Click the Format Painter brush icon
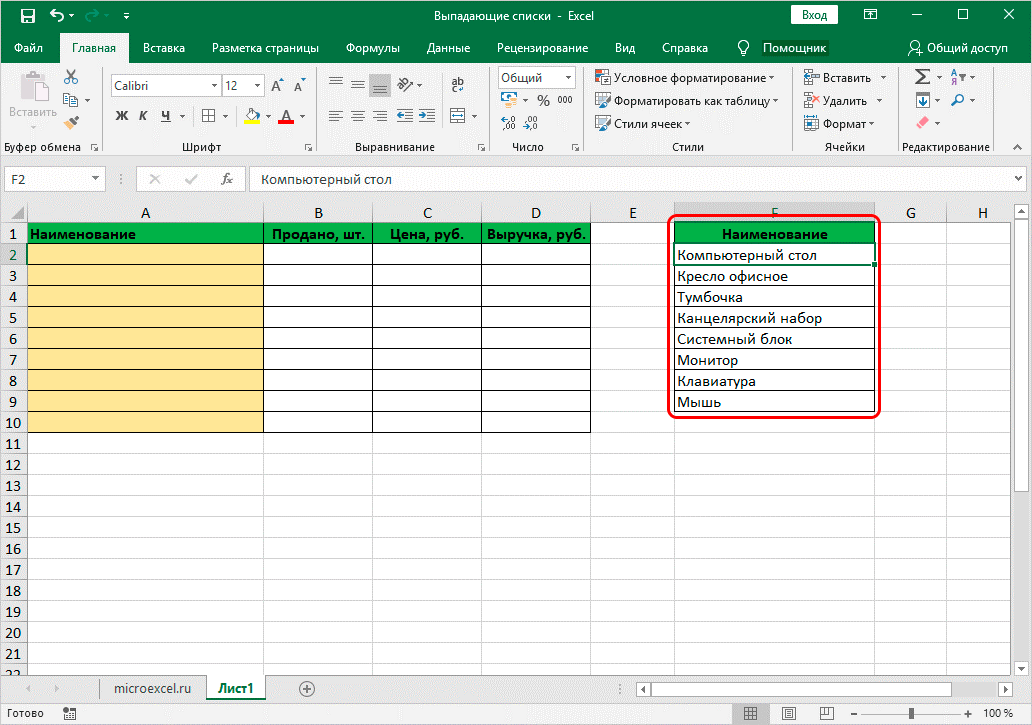Screen dimensions: 1032x725 71,122
